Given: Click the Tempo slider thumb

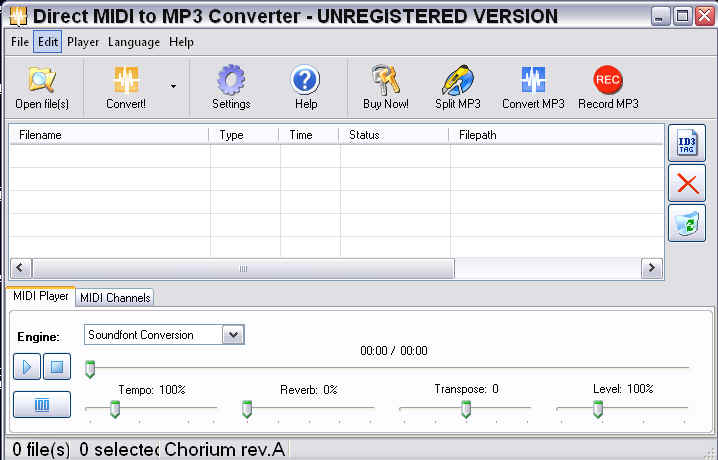Looking at the screenshot, I should click(115, 409).
